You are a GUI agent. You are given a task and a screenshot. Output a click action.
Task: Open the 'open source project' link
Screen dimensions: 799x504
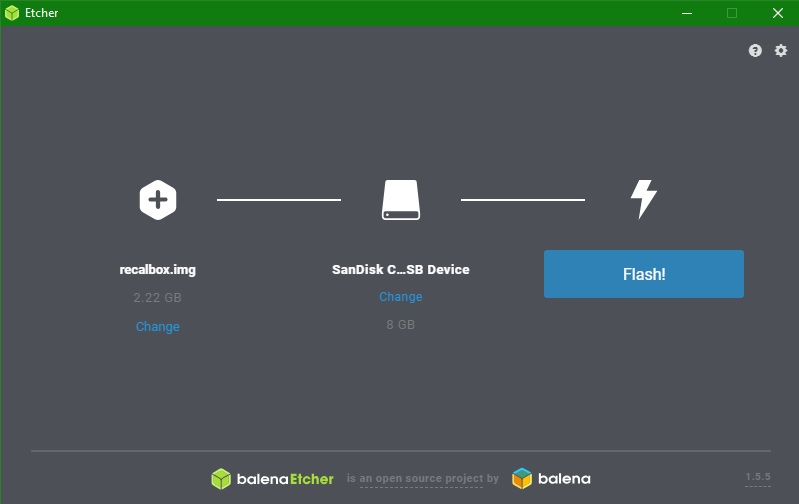click(421, 479)
